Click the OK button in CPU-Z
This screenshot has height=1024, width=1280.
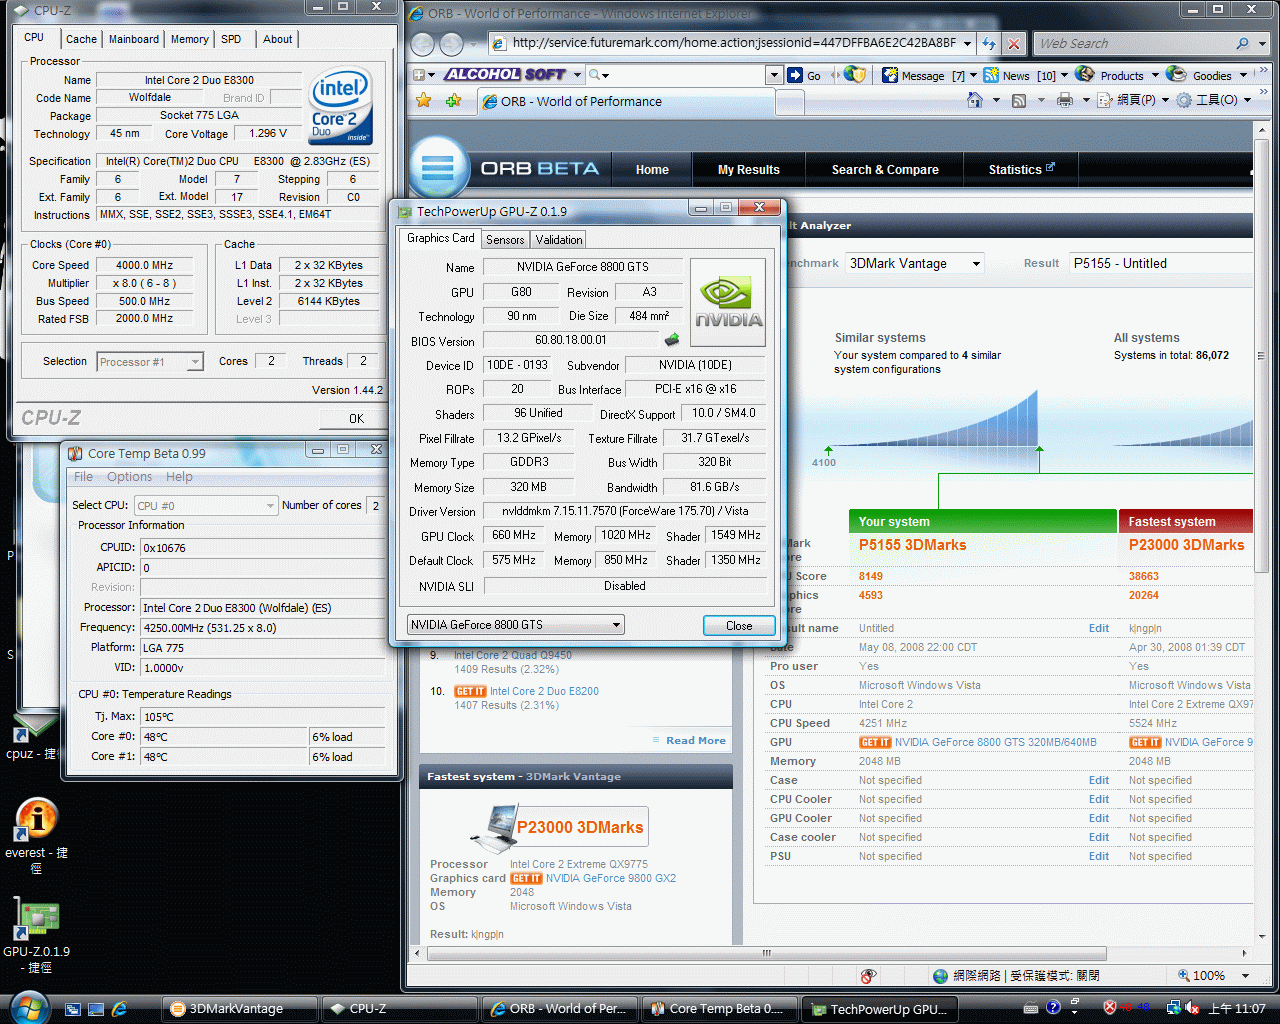pyautogui.click(x=356, y=418)
